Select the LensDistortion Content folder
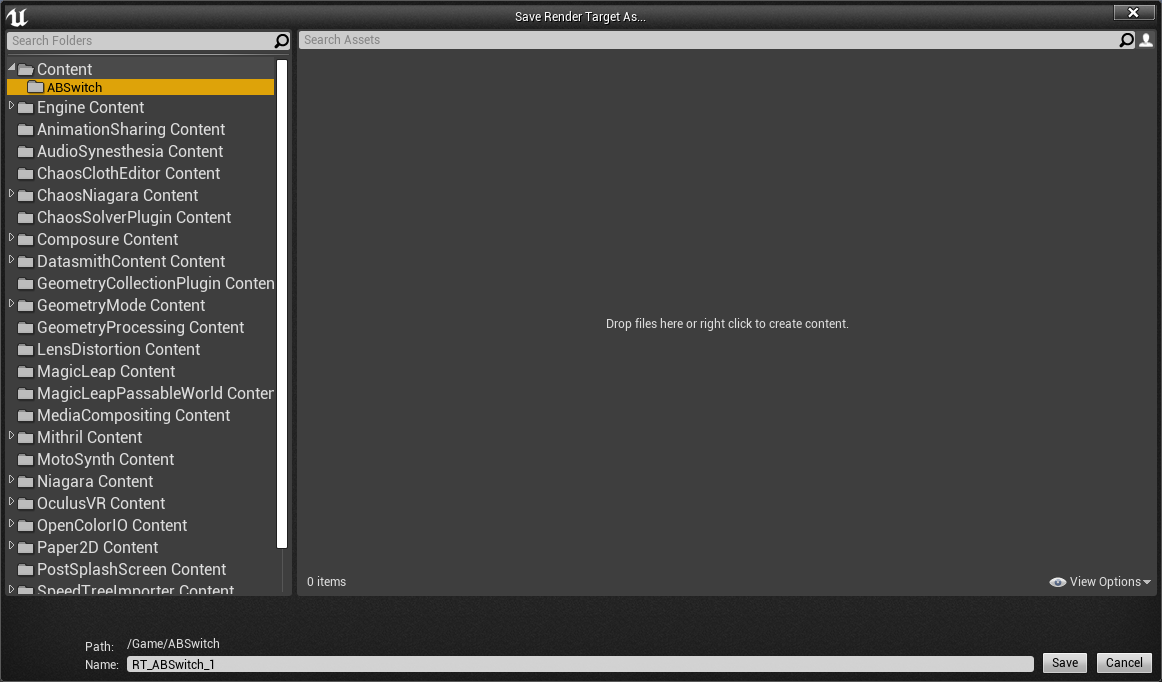The height and width of the screenshot is (682, 1162). 118,349
